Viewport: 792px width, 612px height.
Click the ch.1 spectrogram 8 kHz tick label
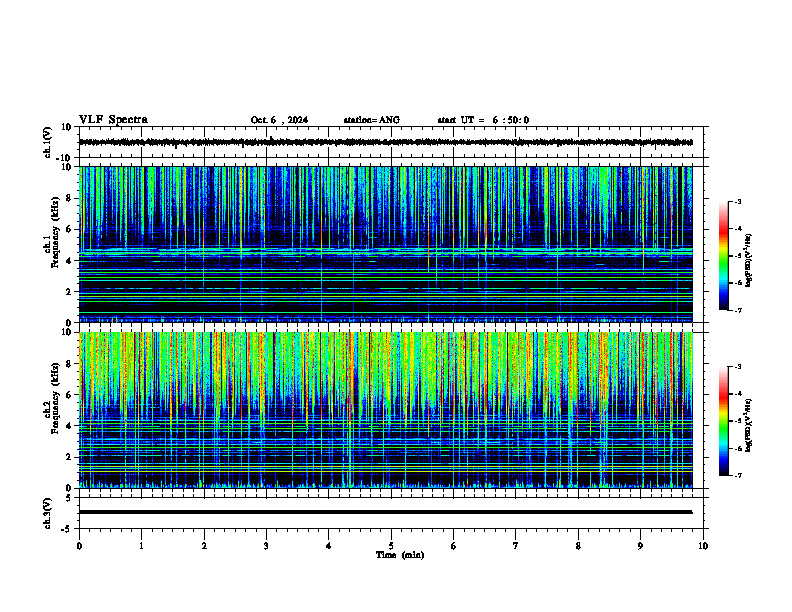69,198
